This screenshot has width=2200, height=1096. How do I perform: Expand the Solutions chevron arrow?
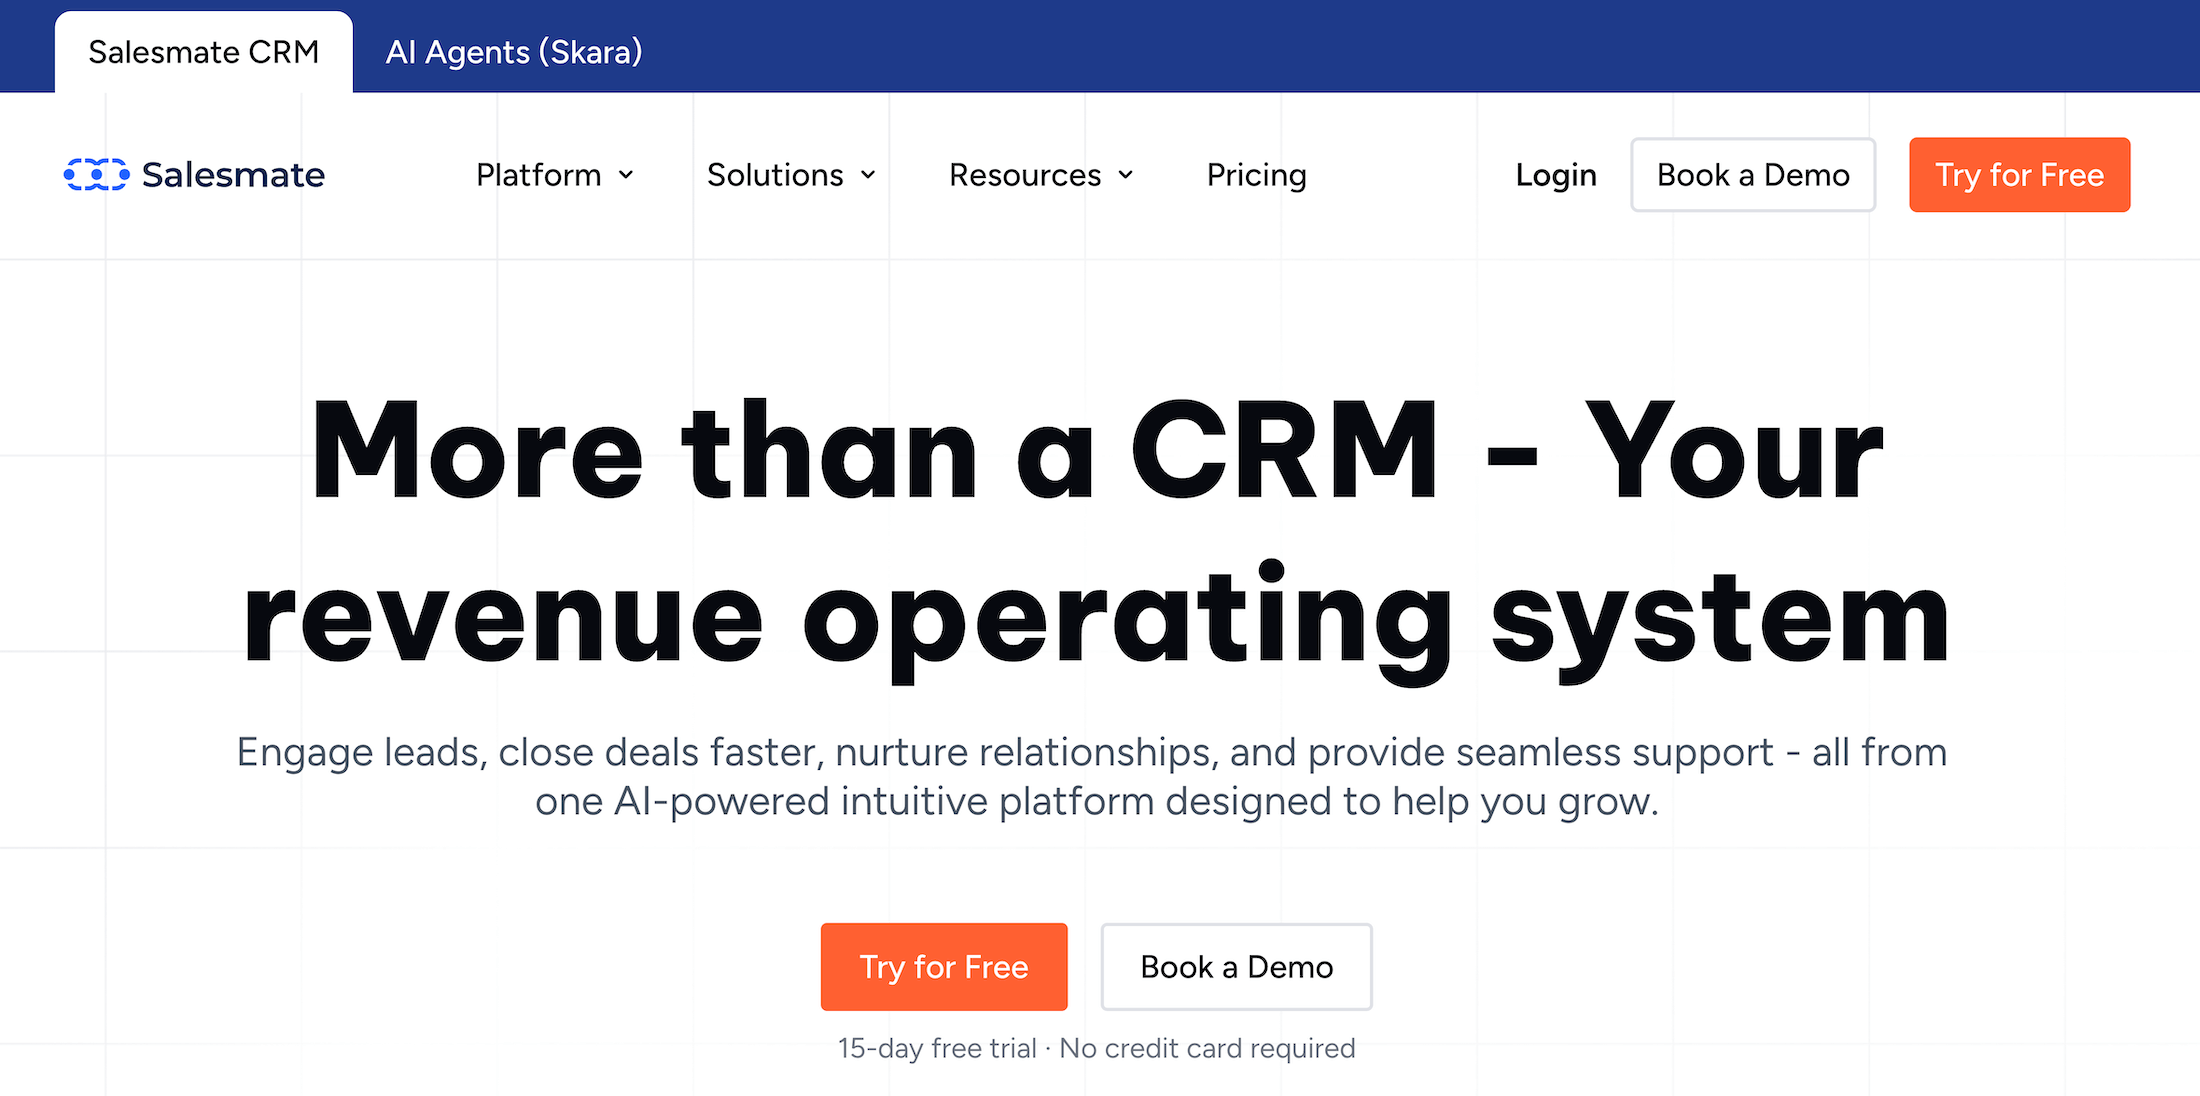[x=866, y=176]
